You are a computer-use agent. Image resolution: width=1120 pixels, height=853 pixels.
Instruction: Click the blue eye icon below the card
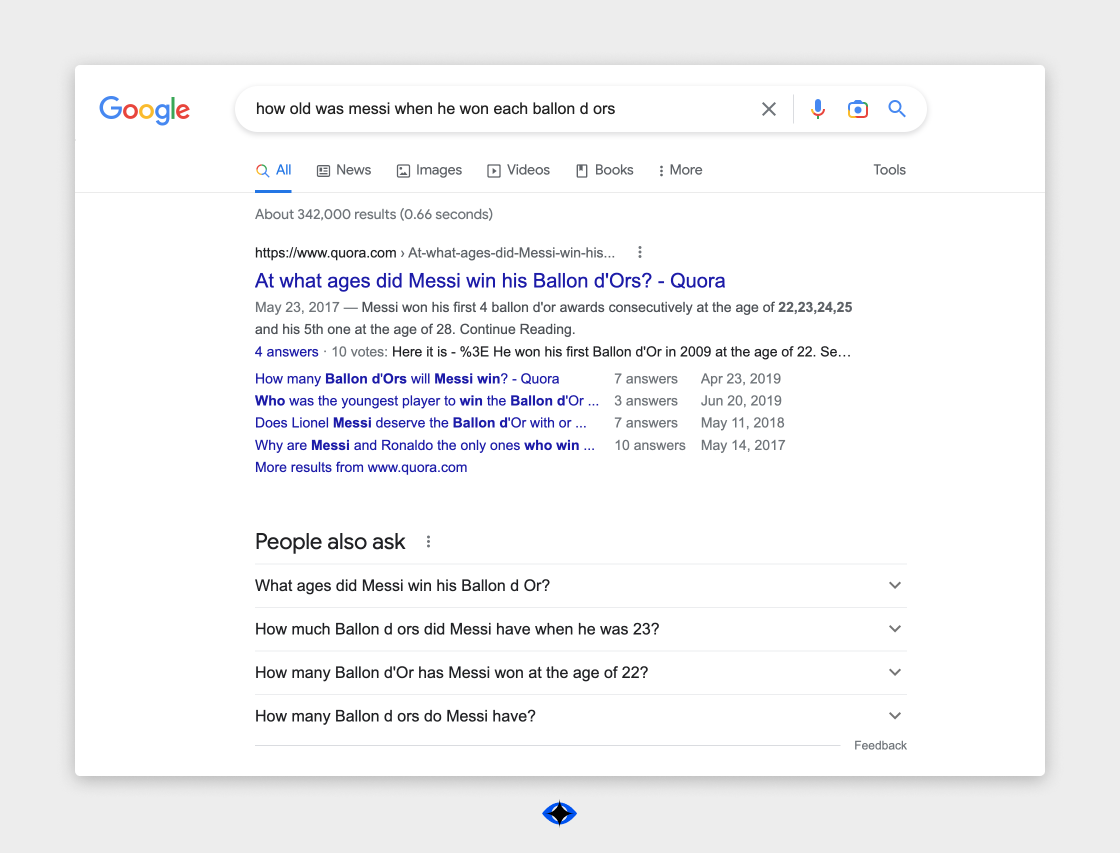point(559,813)
